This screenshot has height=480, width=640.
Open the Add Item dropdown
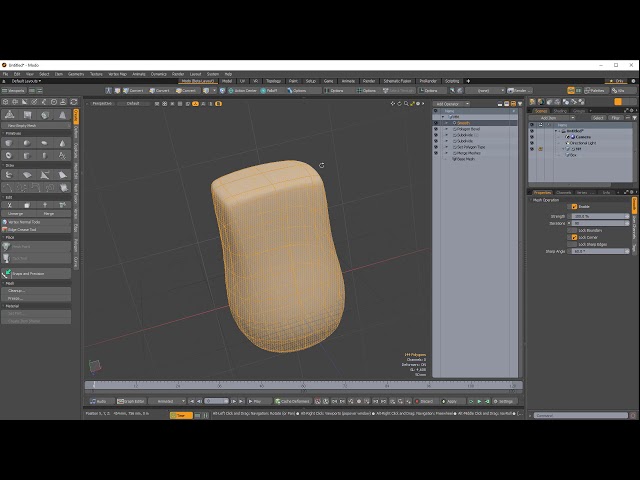pyautogui.click(x=552, y=118)
